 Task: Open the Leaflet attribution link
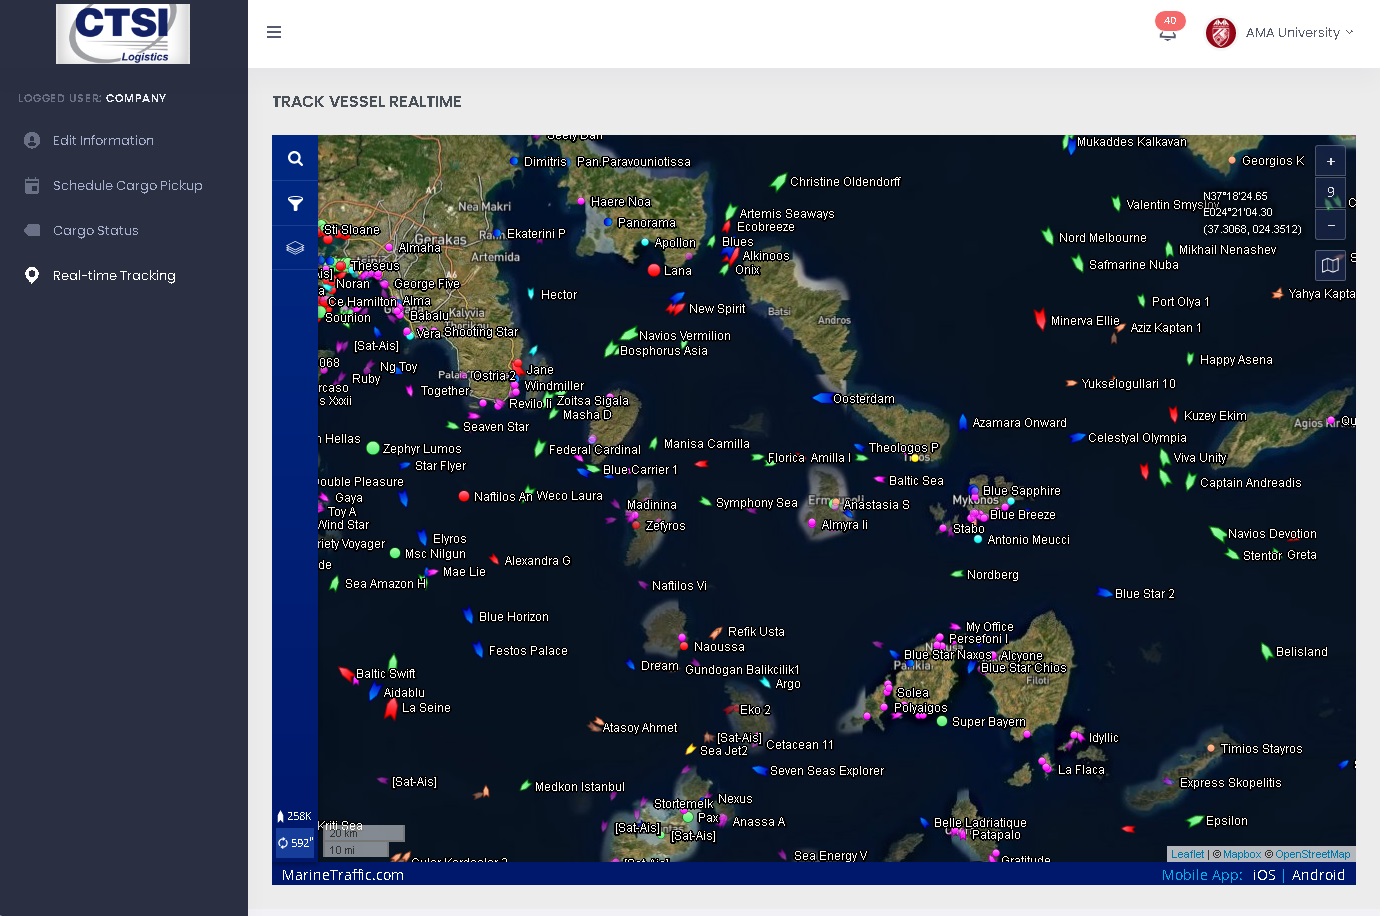(x=1187, y=854)
